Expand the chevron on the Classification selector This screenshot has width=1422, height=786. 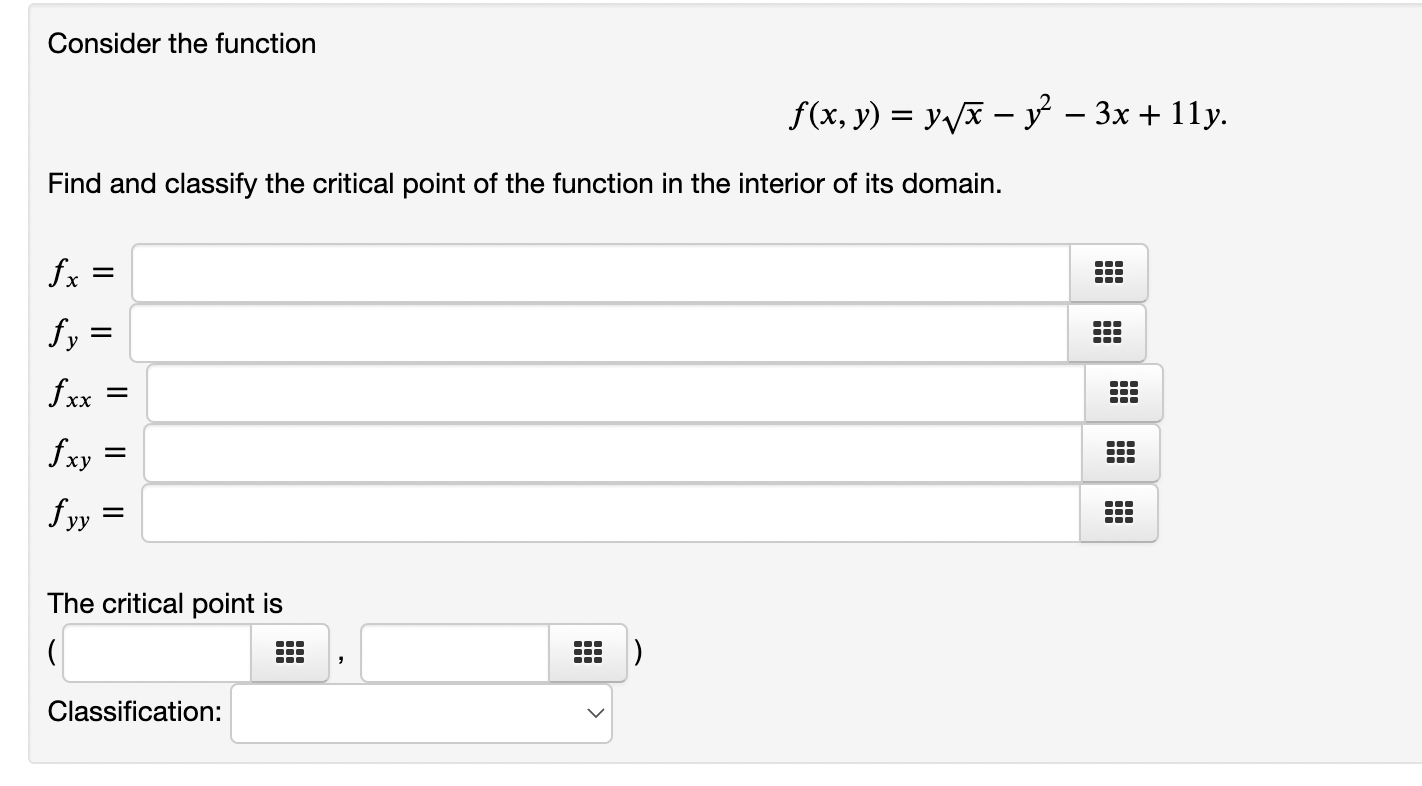point(595,713)
